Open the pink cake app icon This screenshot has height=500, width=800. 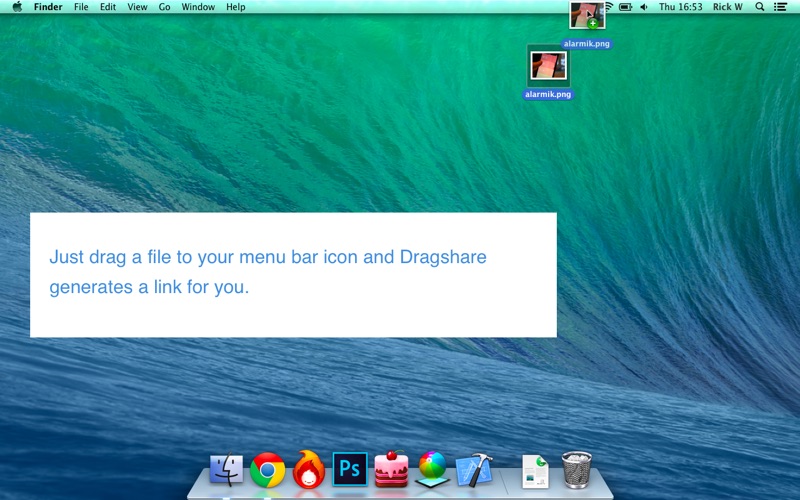pos(391,469)
